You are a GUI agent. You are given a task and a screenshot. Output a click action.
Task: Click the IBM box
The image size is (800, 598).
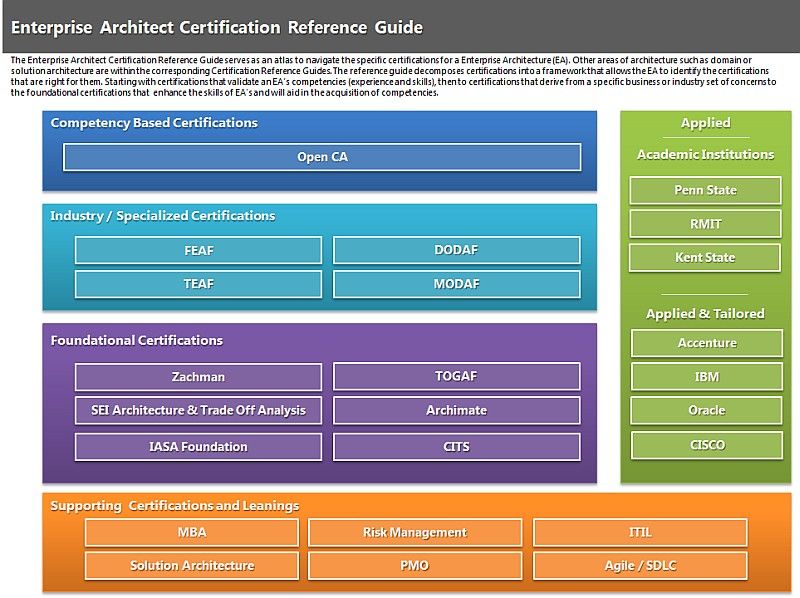707,377
